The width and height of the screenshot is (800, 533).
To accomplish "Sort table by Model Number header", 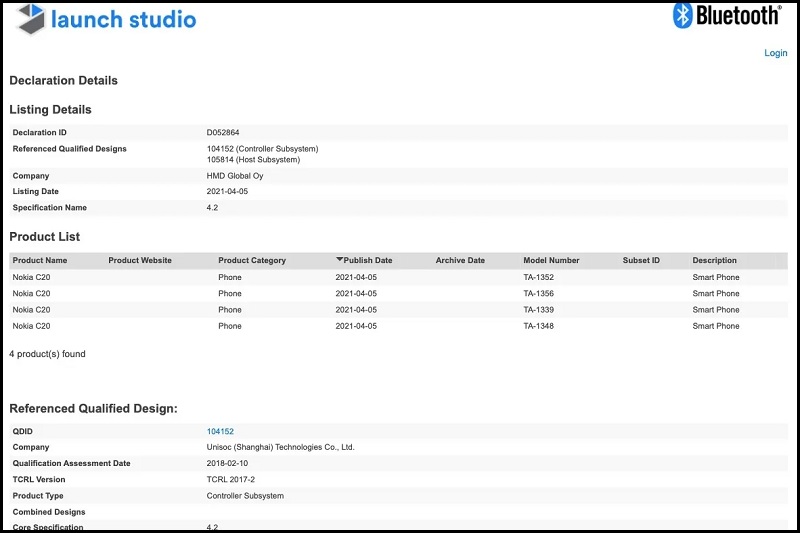I will [551, 260].
